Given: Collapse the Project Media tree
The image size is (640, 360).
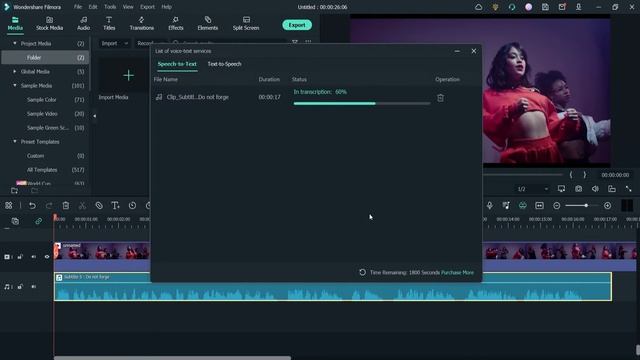Looking at the screenshot, I should click(15, 43).
